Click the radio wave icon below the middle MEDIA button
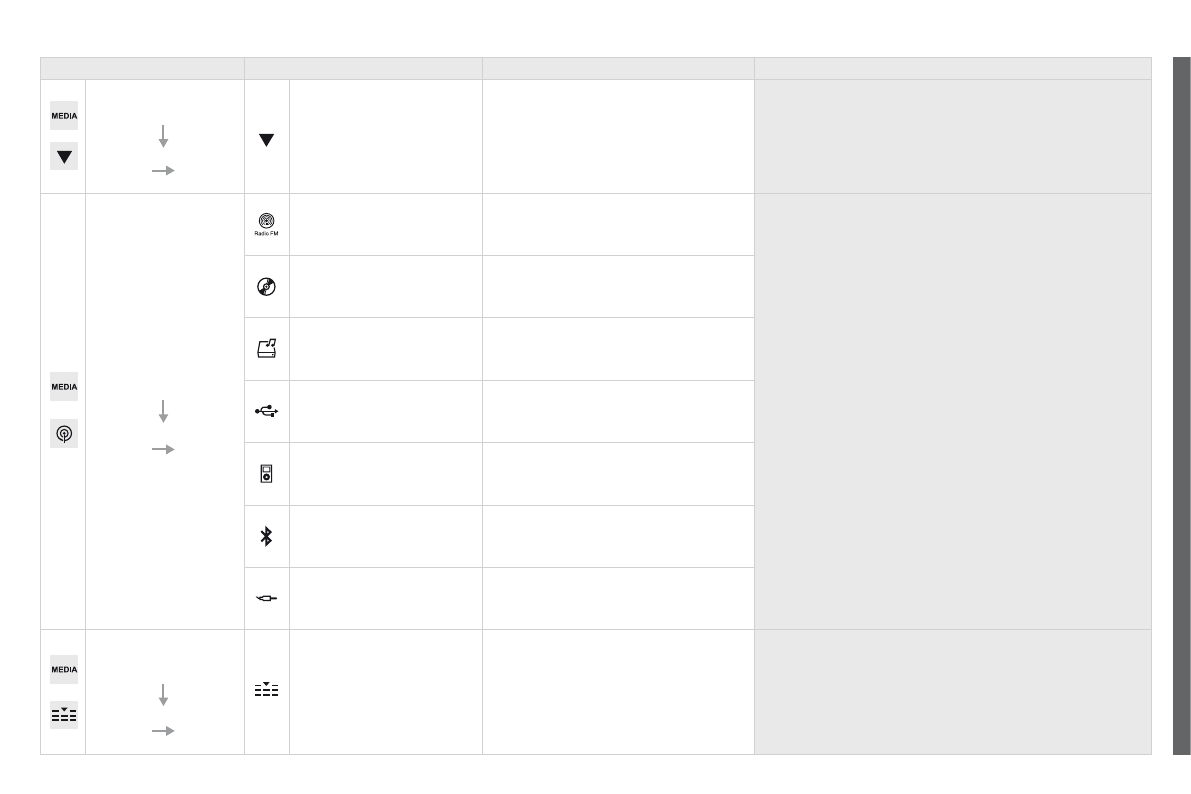Screen dimensions: 1191x794 [64, 434]
